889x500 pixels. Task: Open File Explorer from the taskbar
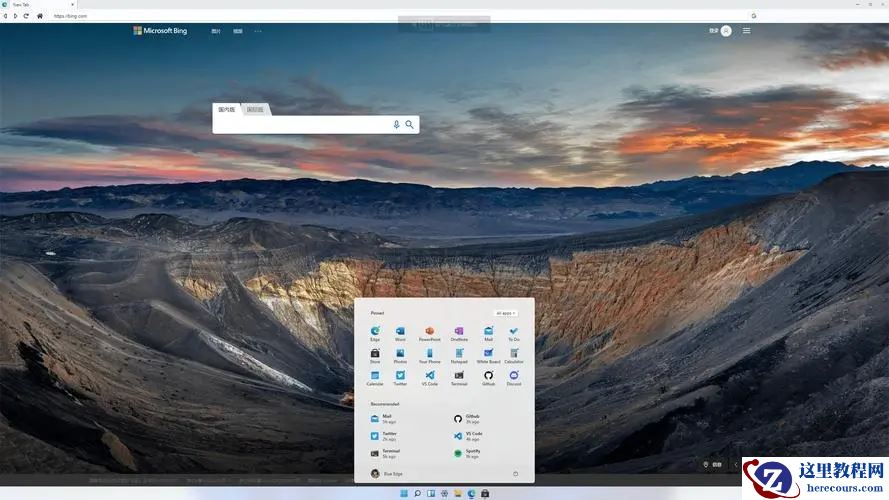pyautogui.click(x=458, y=493)
